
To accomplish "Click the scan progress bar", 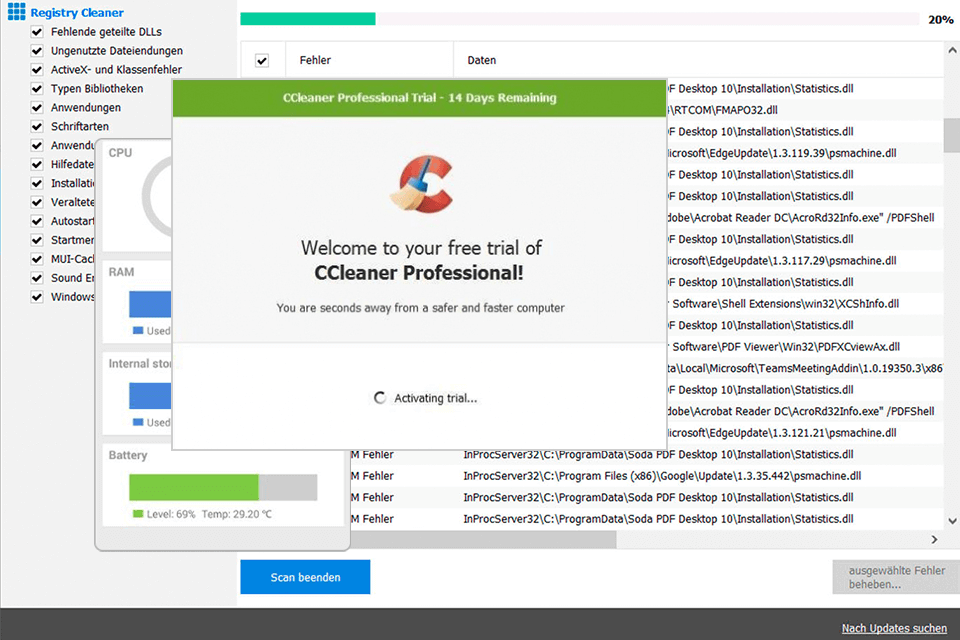I will tap(579, 19).
